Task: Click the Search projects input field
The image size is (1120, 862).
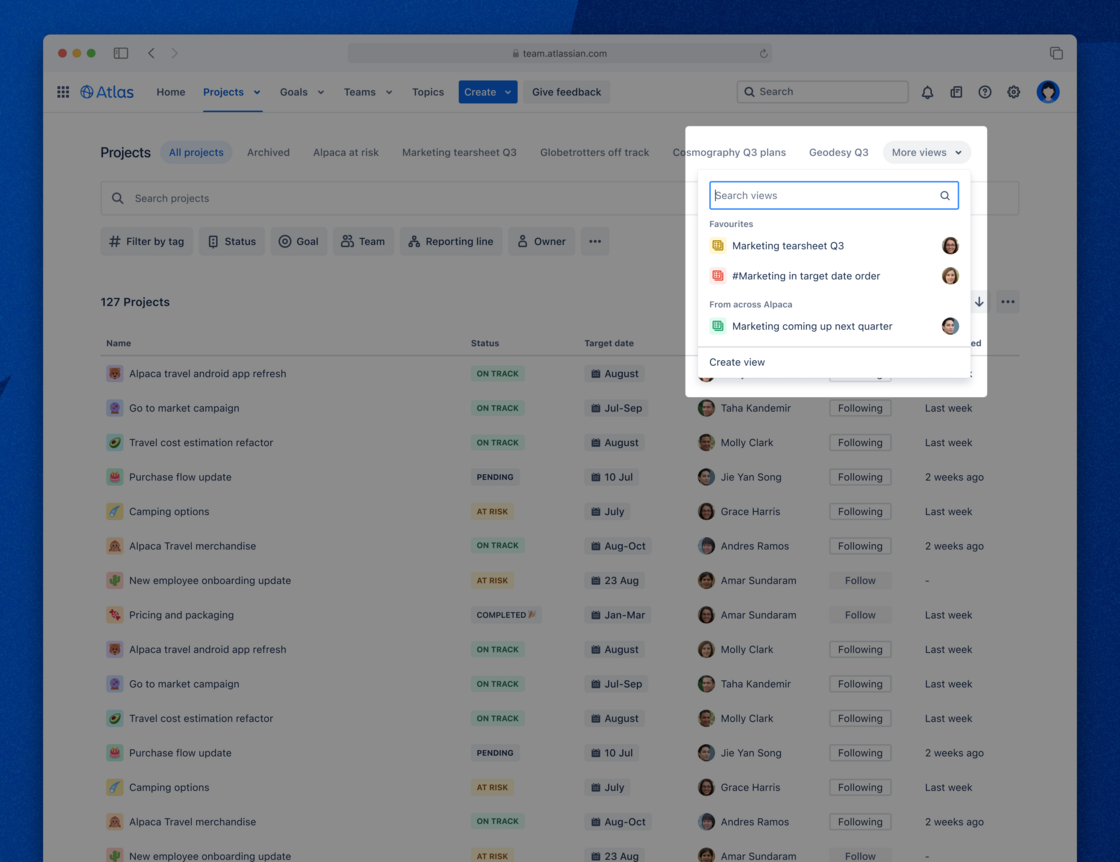Action: pos(300,198)
